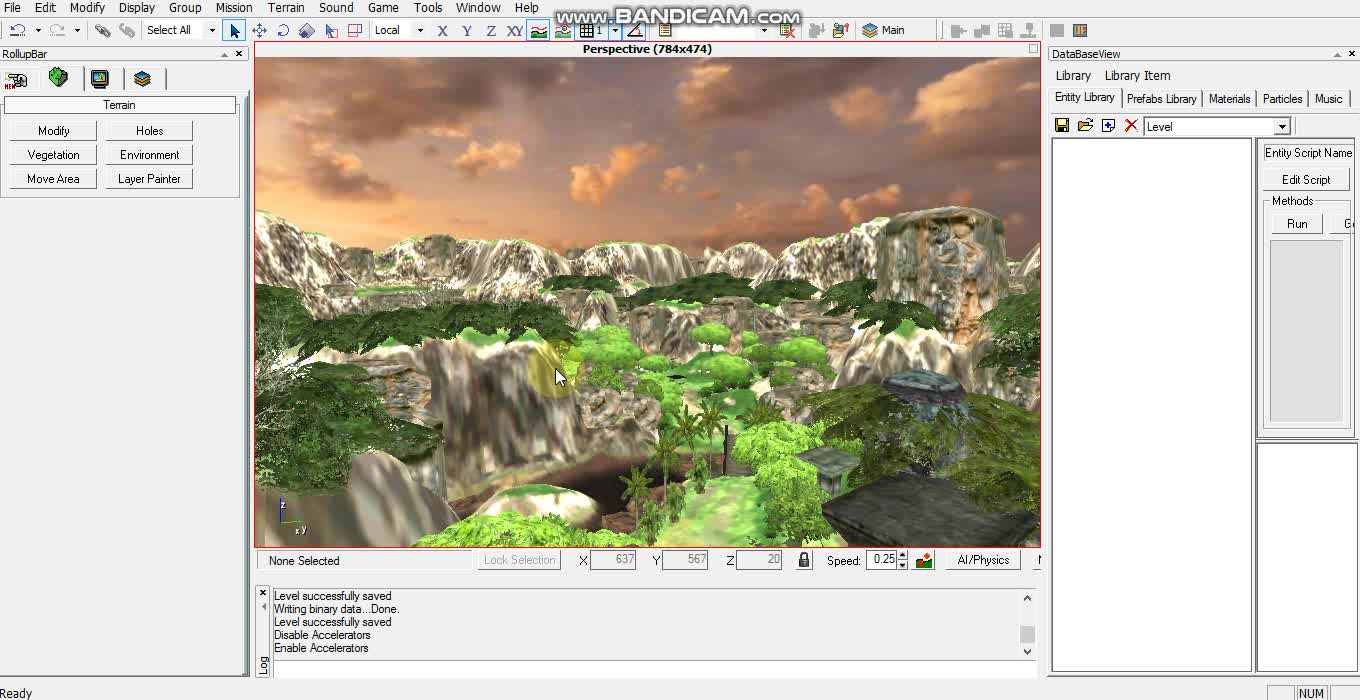Image resolution: width=1360 pixels, height=700 pixels.
Task: Switch to the Materials tab
Action: [x=1229, y=98]
